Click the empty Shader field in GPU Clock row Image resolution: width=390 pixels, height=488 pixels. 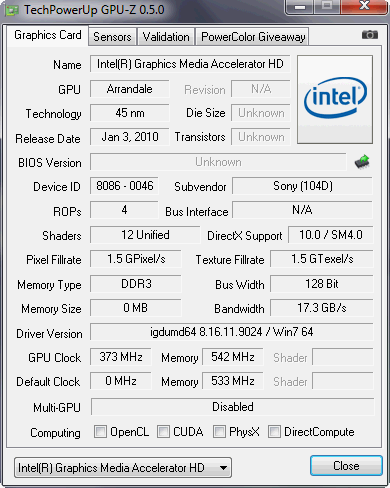click(x=343, y=357)
